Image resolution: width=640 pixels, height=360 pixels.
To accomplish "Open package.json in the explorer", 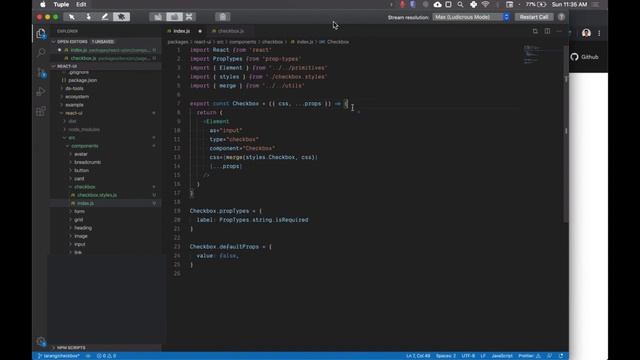I will (82, 80).
